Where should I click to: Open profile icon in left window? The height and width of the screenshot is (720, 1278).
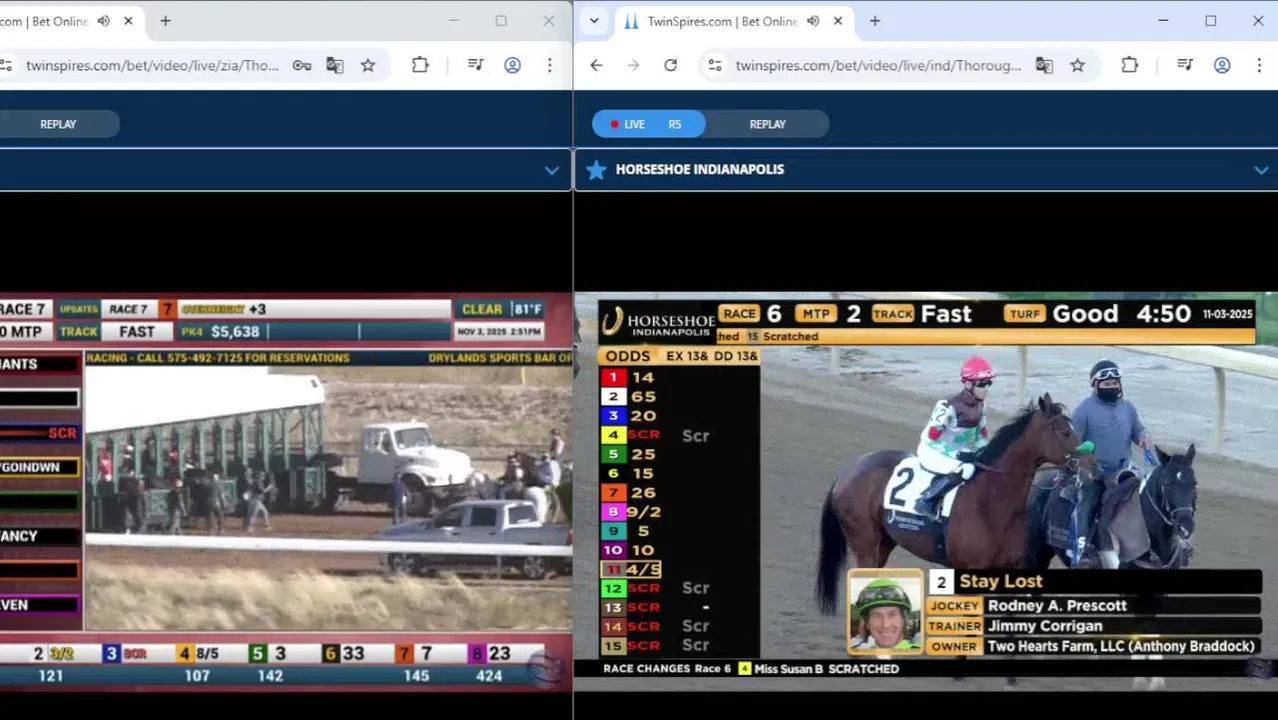[512, 65]
